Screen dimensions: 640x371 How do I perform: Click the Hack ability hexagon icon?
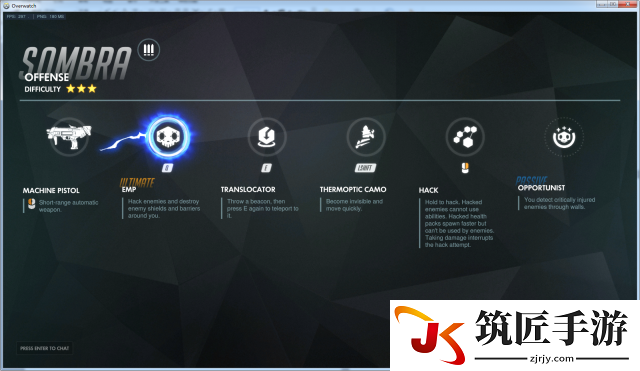[465, 137]
